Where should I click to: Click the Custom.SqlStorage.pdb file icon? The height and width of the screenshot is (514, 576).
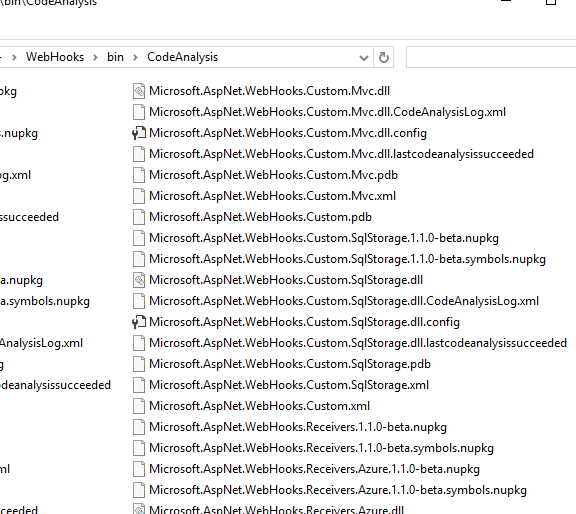coord(139,364)
